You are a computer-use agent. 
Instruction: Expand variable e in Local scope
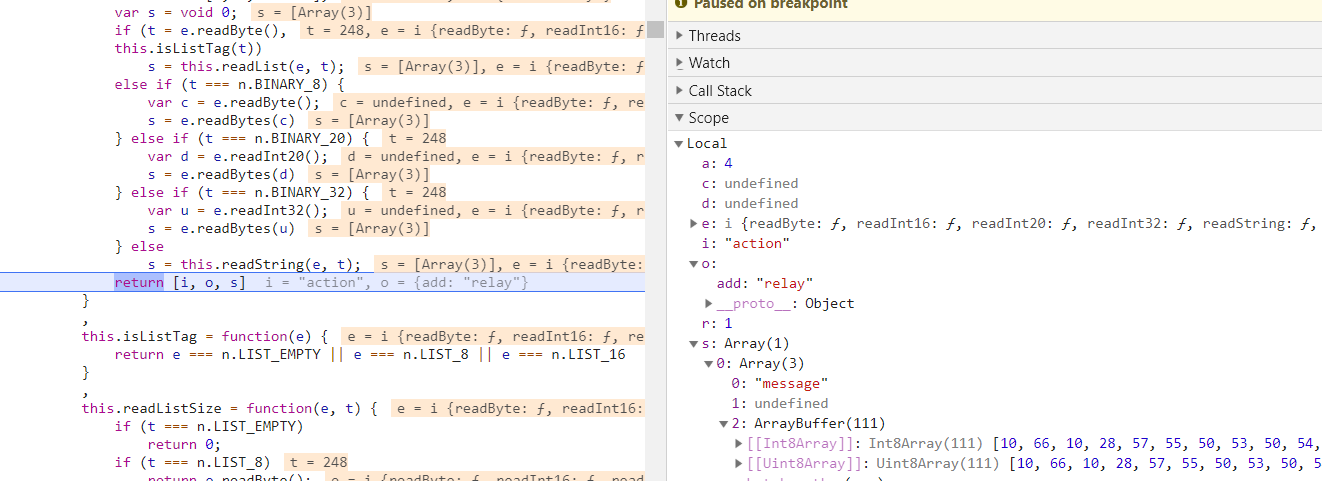click(694, 224)
